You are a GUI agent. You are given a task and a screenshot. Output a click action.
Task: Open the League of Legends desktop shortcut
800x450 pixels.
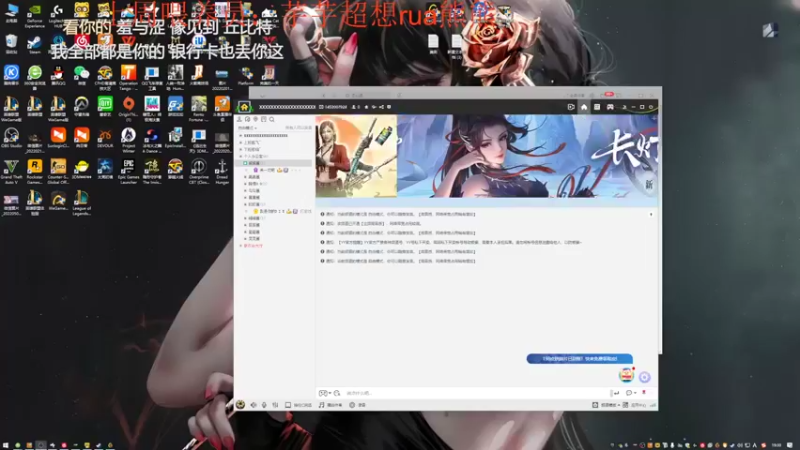coord(82,203)
